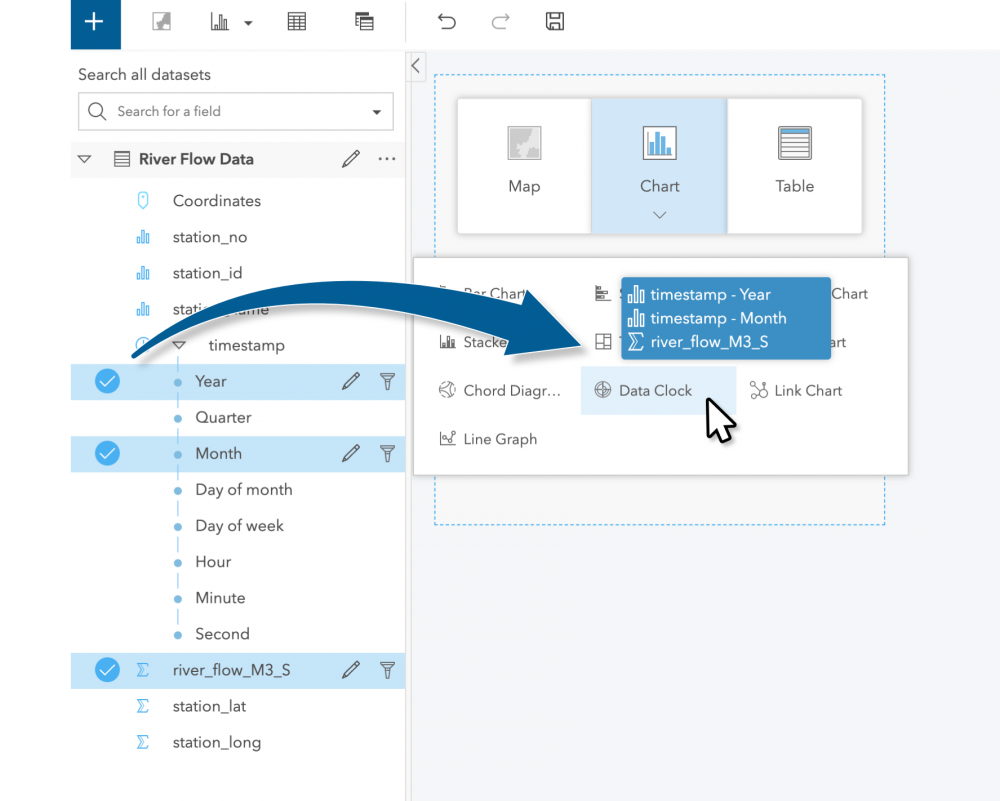Filter the river_flow_M3_S field
This screenshot has width=1000, height=801.
387,670
